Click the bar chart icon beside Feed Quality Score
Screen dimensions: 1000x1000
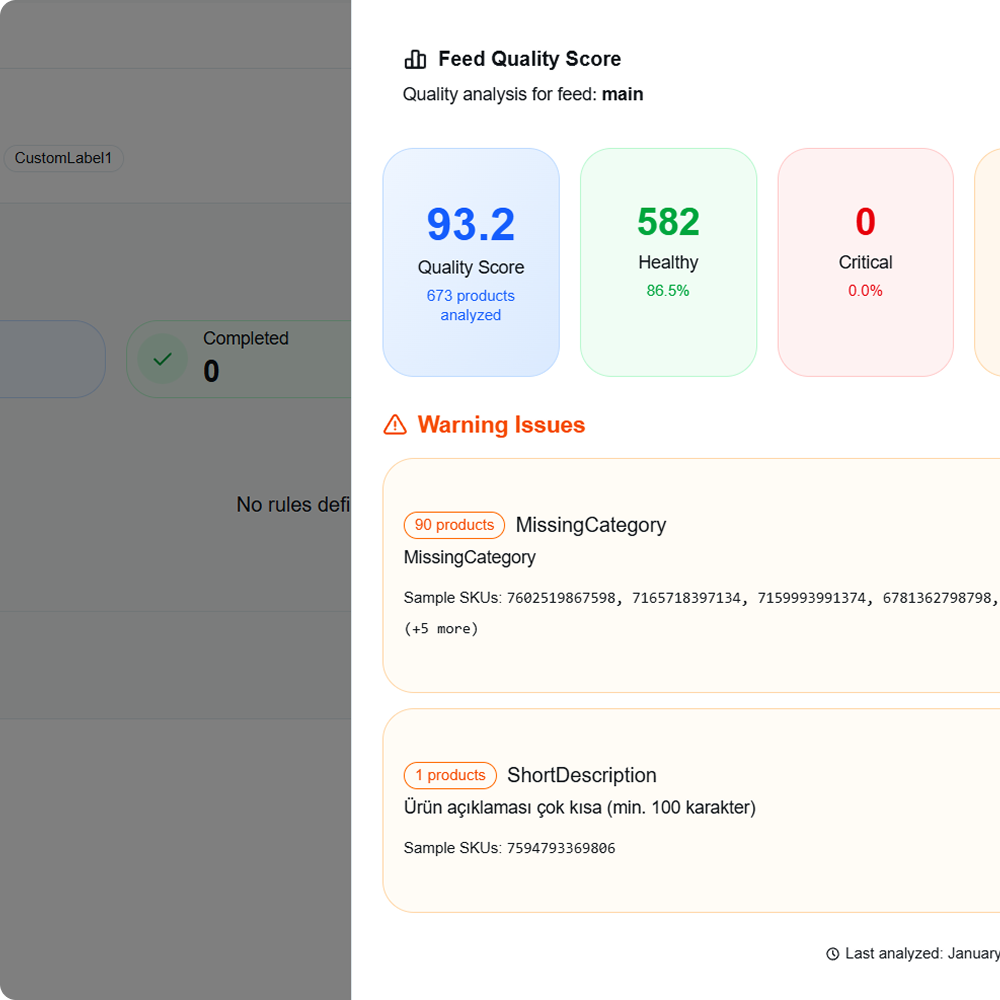415,60
